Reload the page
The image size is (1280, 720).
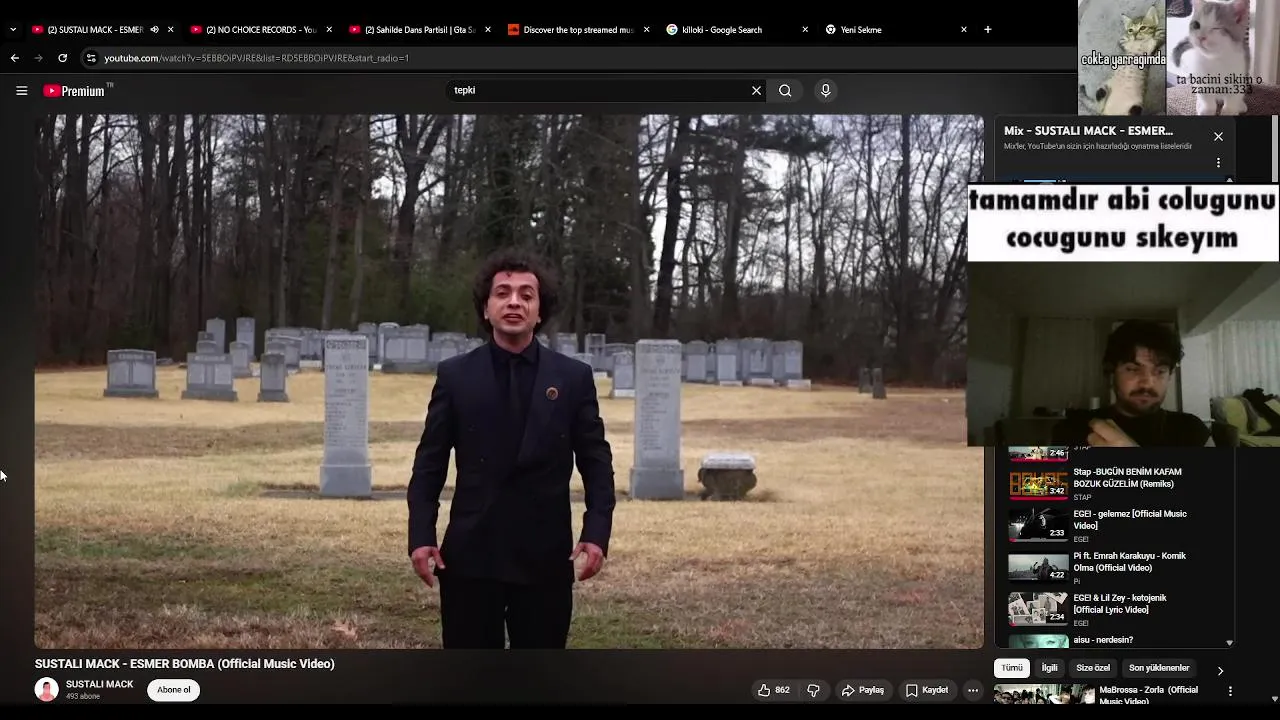coord(62,58)
